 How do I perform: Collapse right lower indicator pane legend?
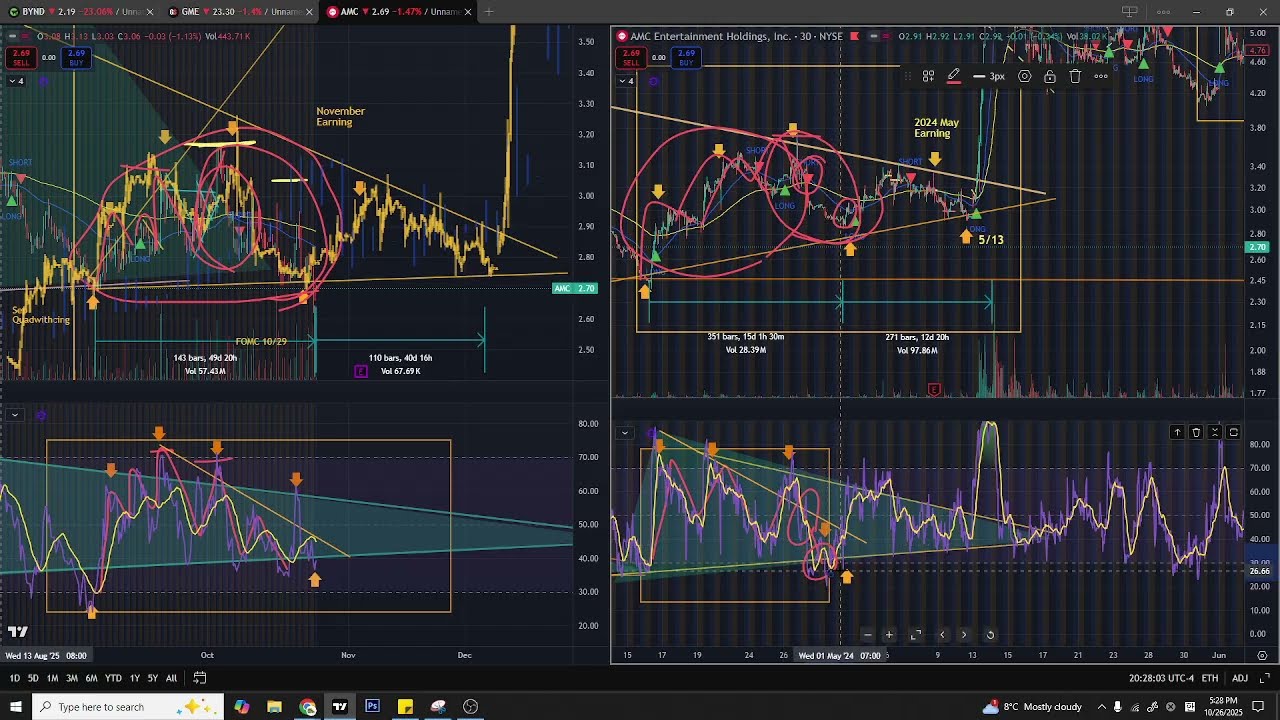(625, 433)
